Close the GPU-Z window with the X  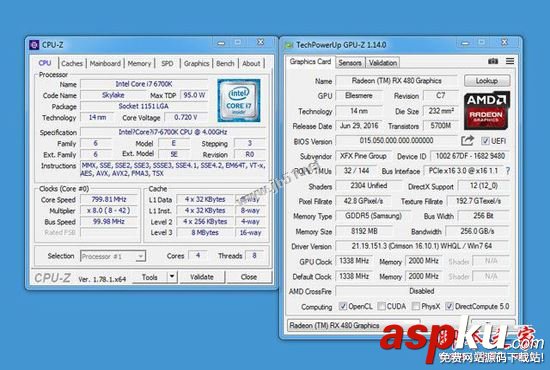504,42
